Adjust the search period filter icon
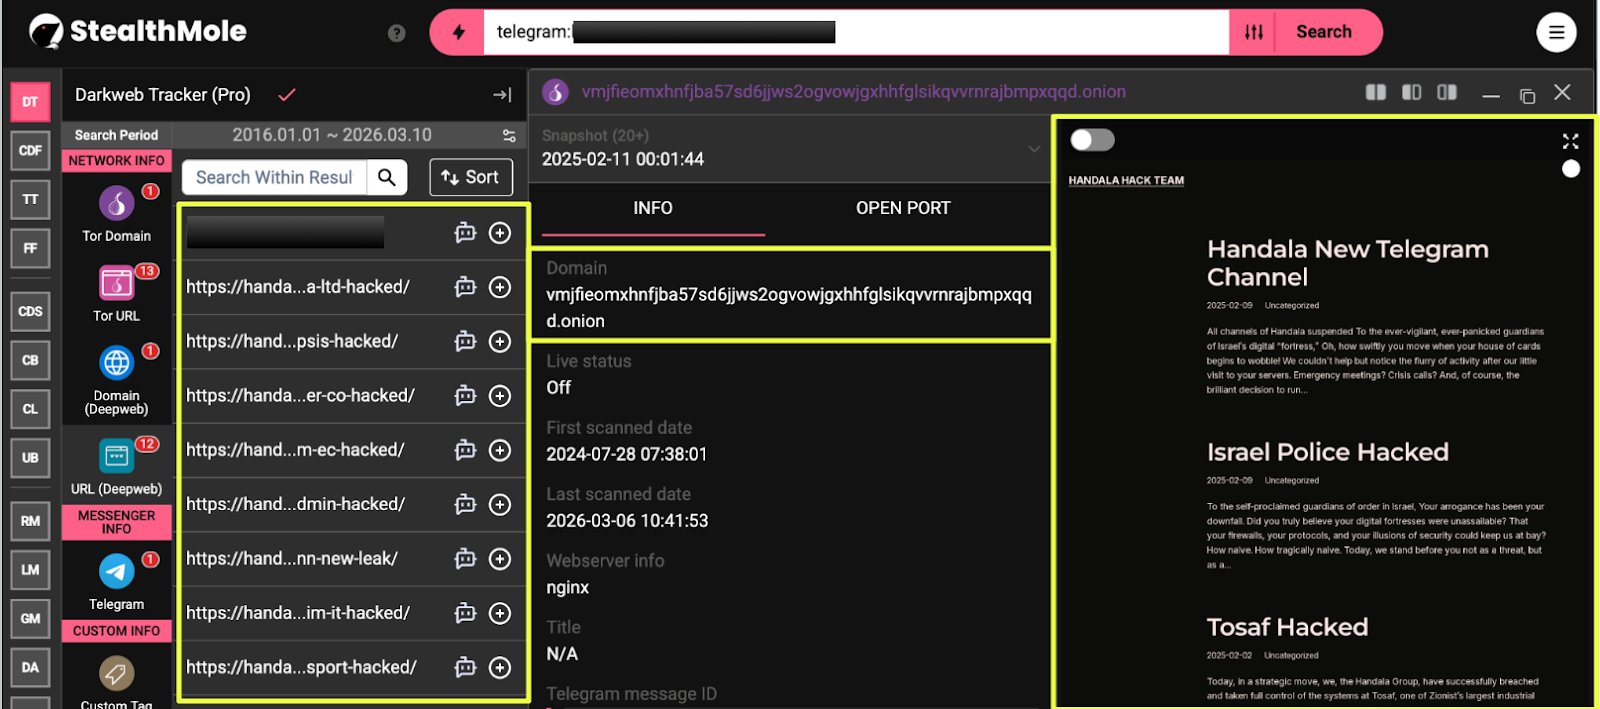Viewport: 1600px width, 709px height. (x=509, y=135)
